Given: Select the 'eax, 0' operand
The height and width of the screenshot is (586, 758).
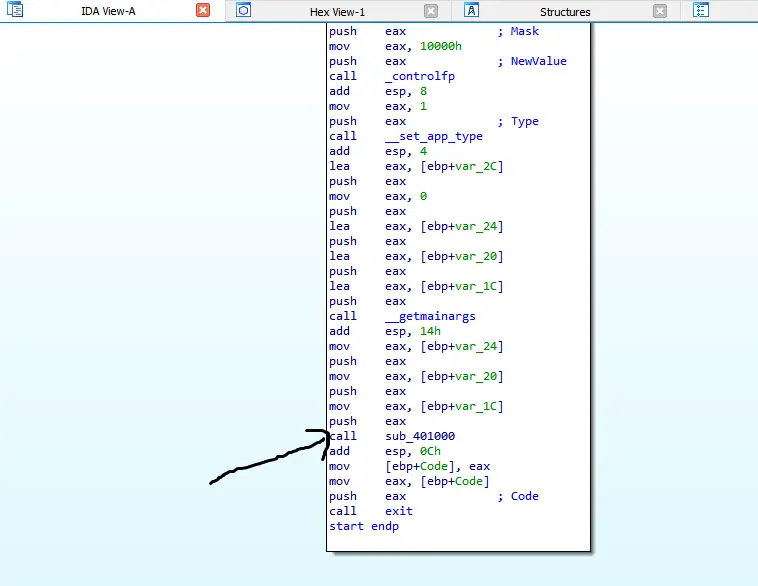Looking at the screenshot, I should pos(406,196).
